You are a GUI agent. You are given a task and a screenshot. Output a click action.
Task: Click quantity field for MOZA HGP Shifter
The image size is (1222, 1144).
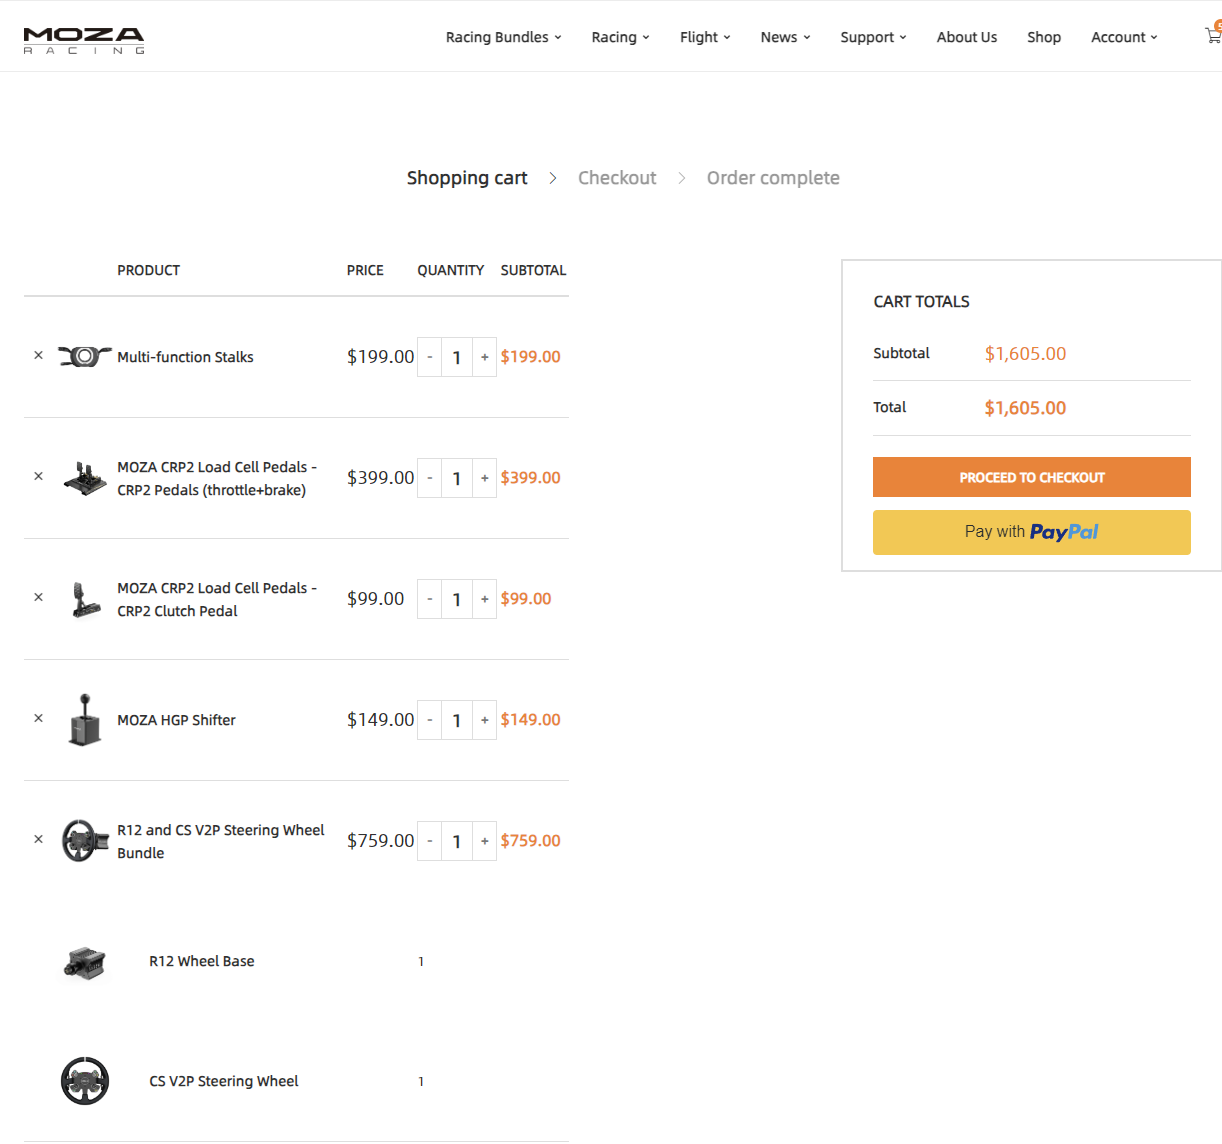pyautogui.click(x=457, y=720)
